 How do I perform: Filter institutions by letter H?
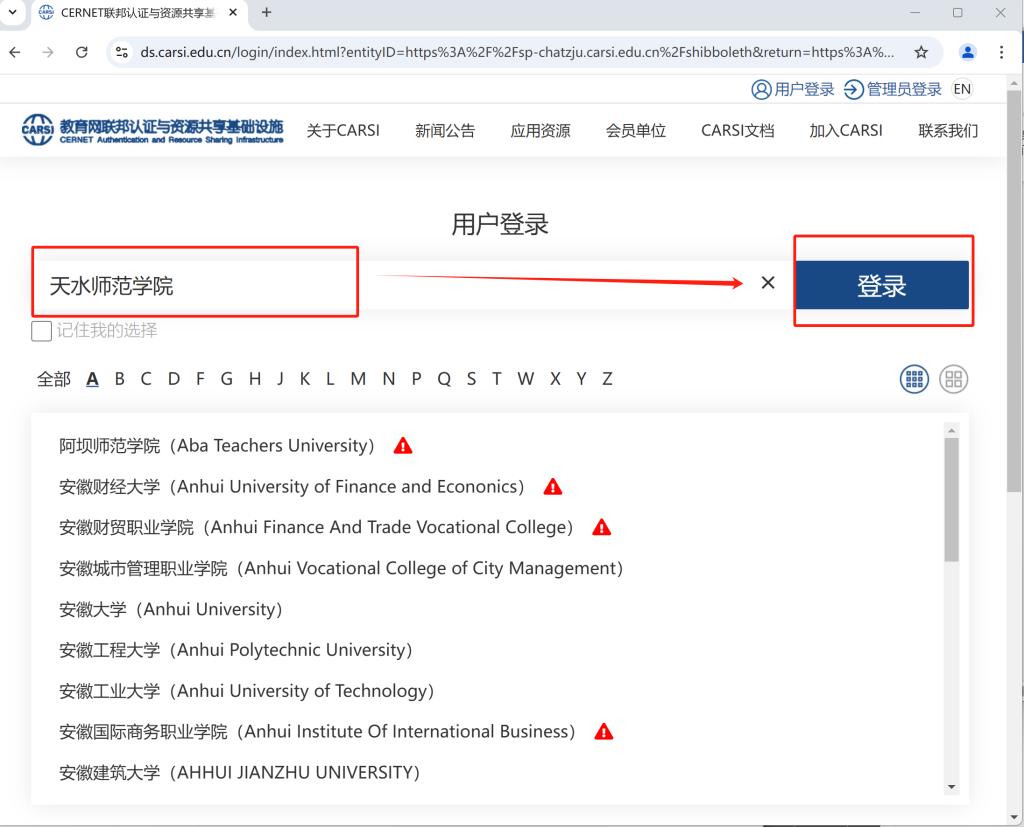(255, 379)
